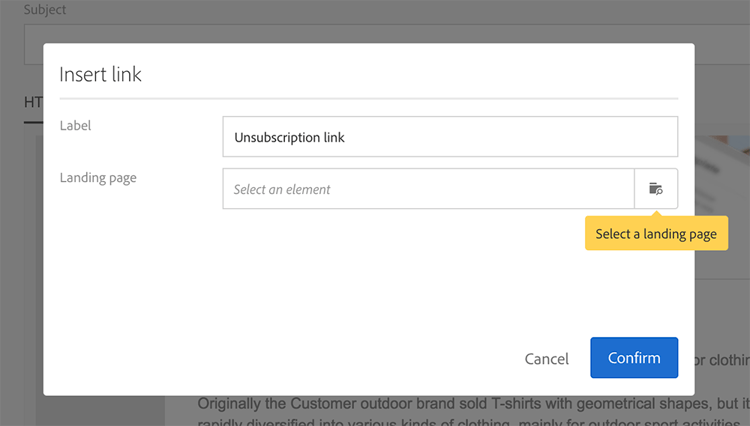
Task: Confirm the link insertion
Action: pos(634,358)
